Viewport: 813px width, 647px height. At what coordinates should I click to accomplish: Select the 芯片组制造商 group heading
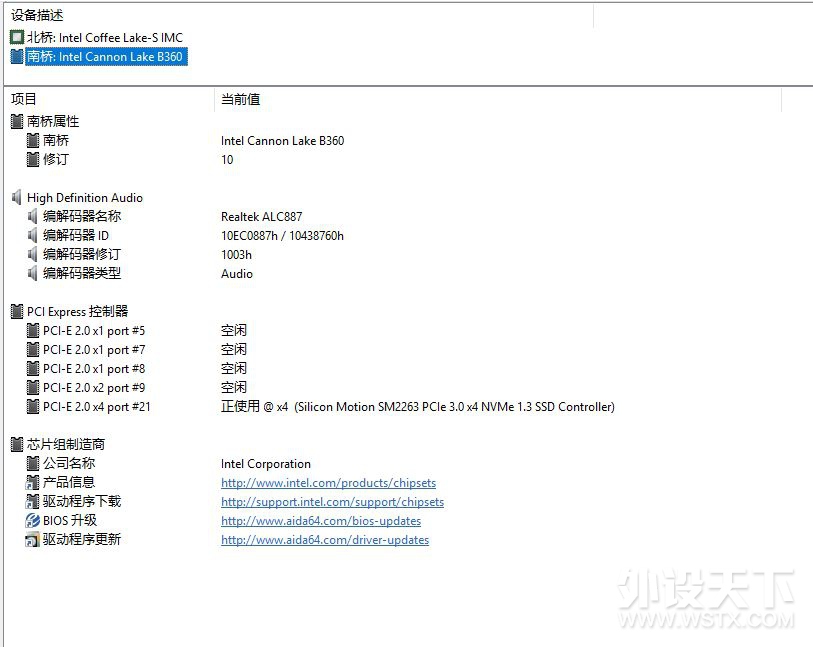[x=66, y=444]
